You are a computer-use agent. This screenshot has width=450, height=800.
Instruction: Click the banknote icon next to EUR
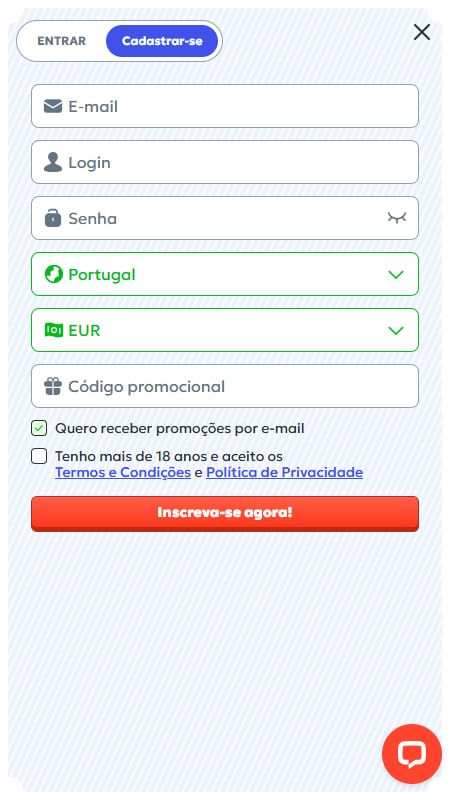tap(54, 330)
